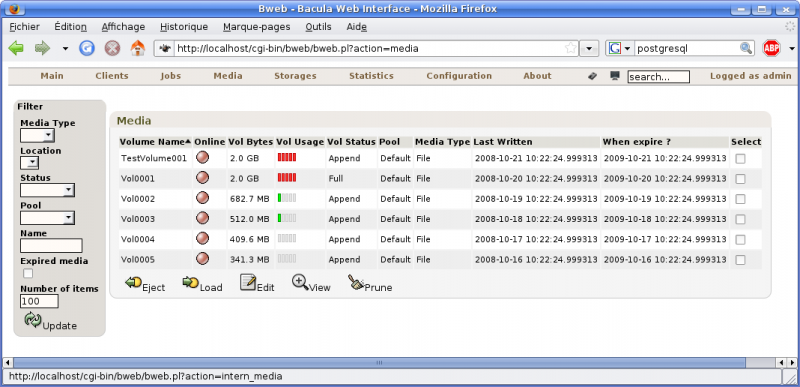Select the Vol0004 checkbox

pos(740,240)
